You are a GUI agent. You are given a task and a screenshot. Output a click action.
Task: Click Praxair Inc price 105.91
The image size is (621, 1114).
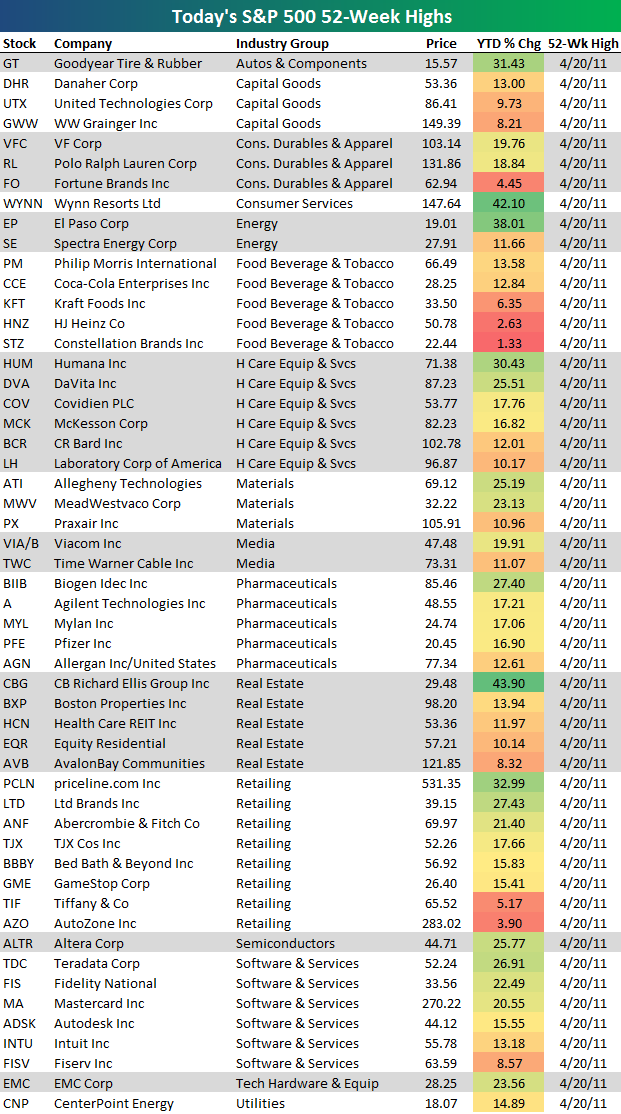point(442,523)
